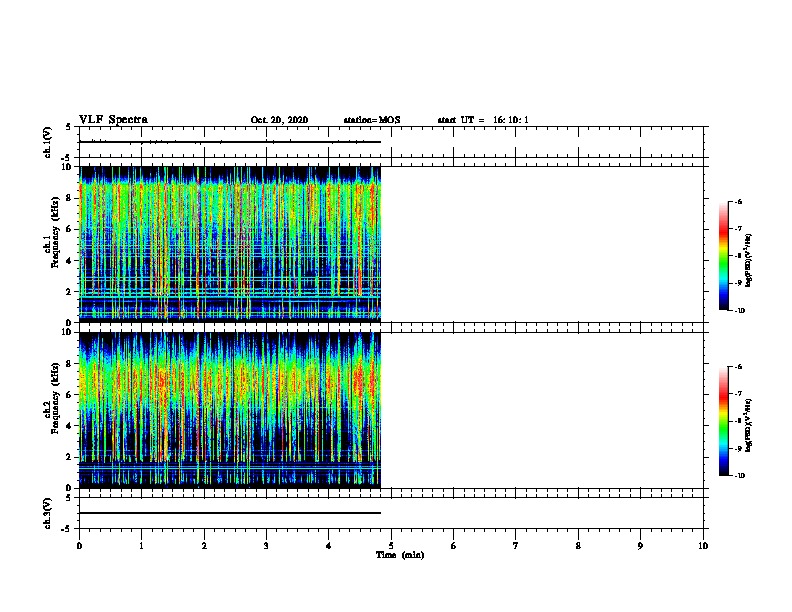Click the ch.1 colorbar "log(PSD)" unit label
The height and width of the screenshot is (612, 792).
(749, 260)
